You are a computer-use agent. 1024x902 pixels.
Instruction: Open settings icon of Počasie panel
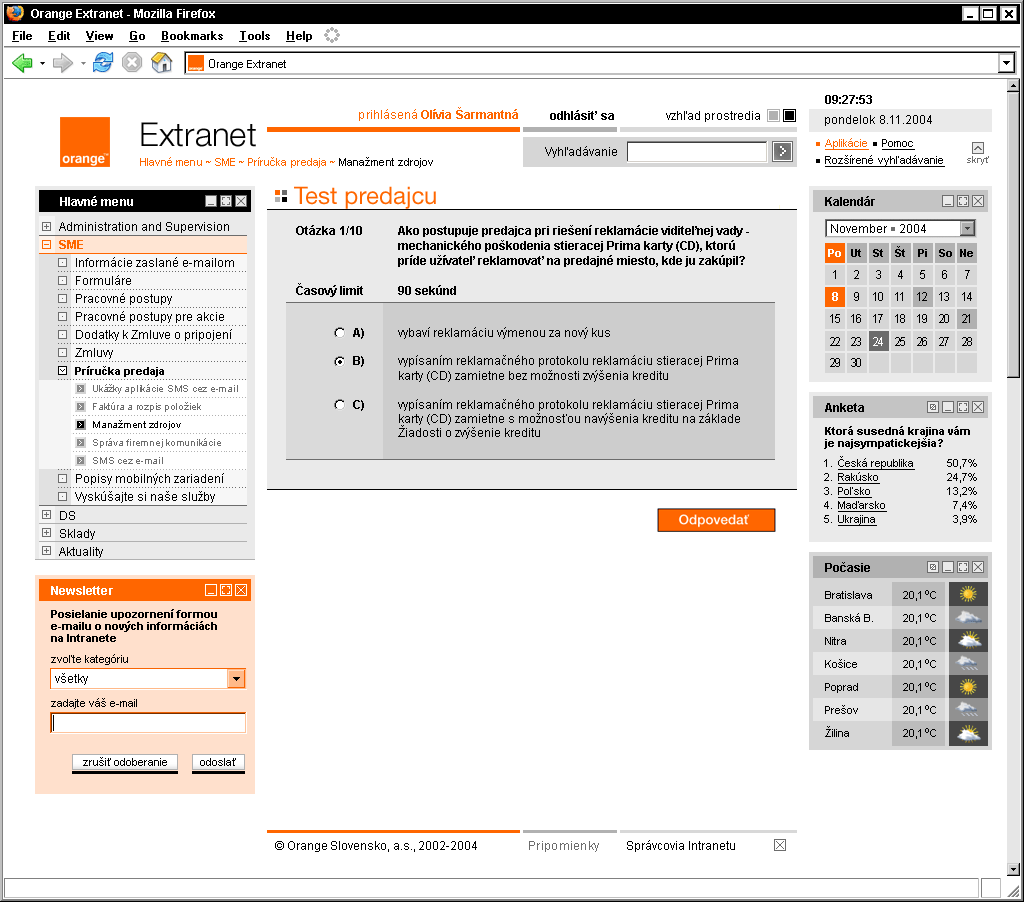[933, 568]
